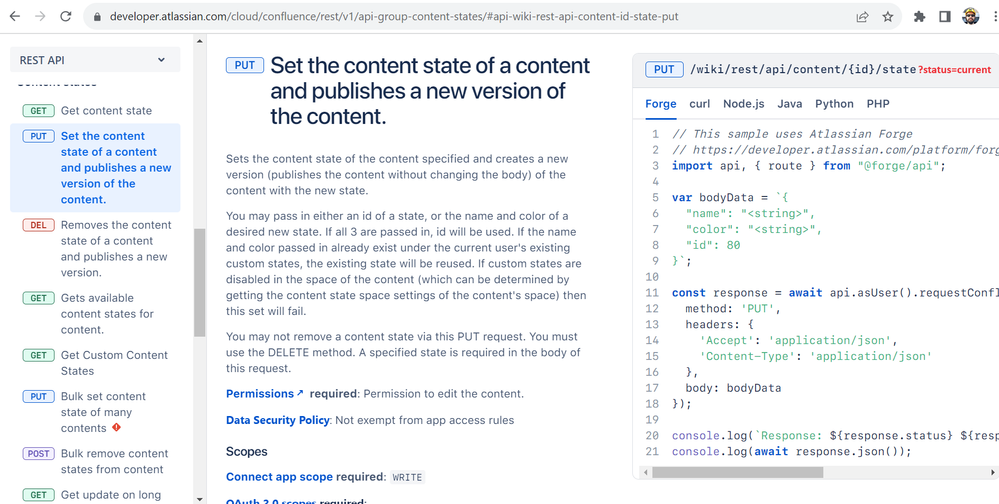Switch to the Forge code tab

point(661,104)
